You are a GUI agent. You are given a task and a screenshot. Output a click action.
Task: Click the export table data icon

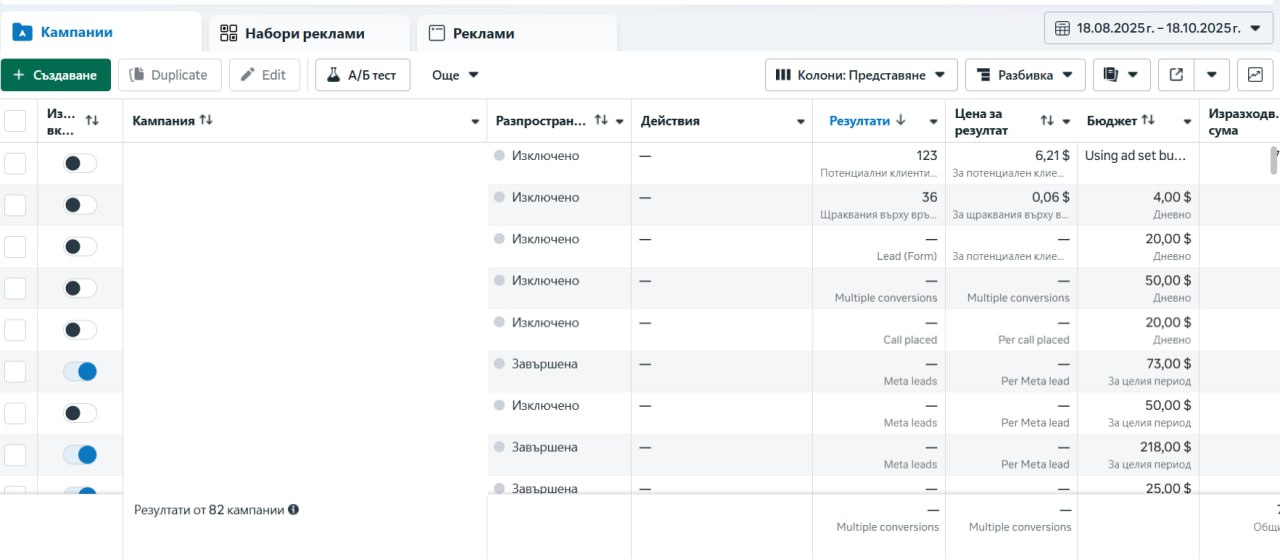click(1176, 75)
